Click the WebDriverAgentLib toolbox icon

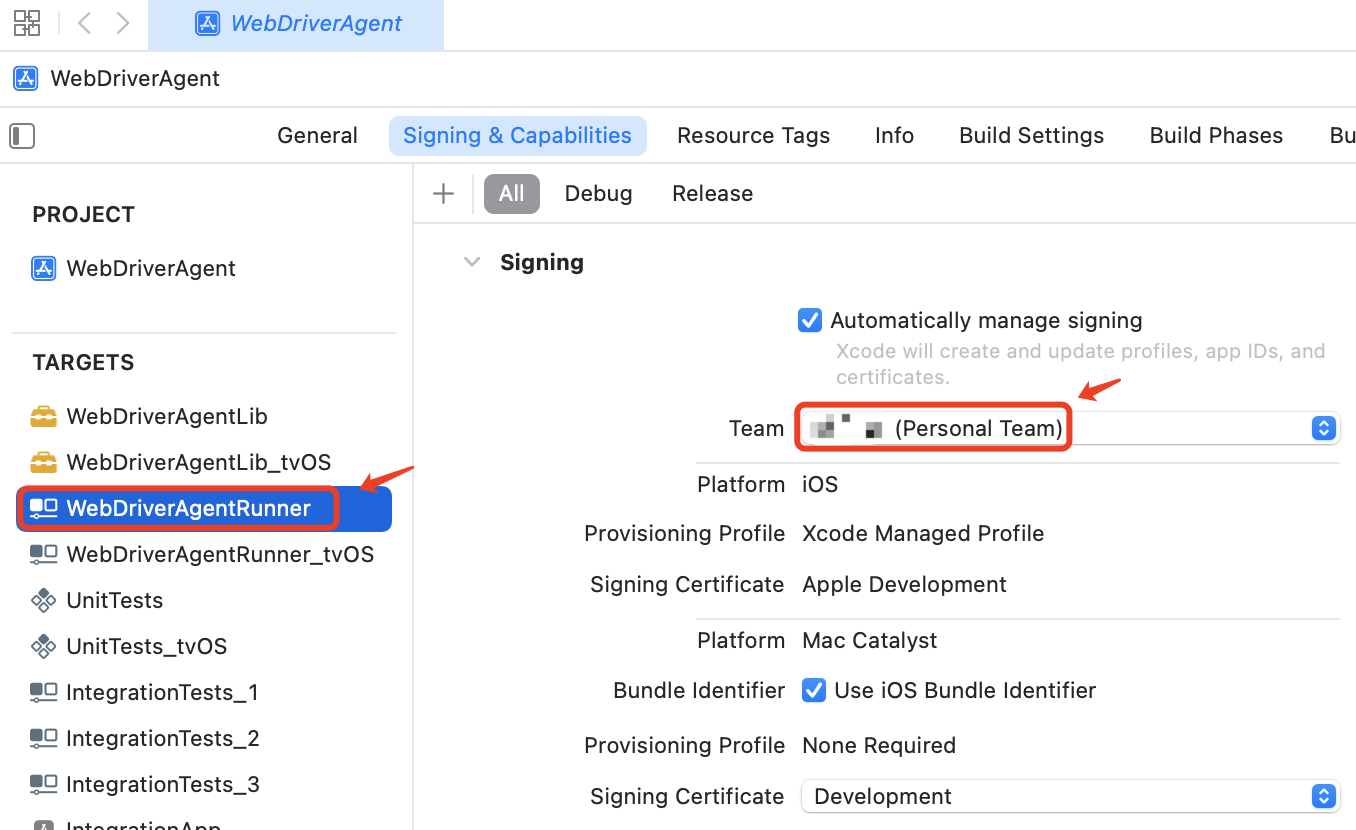[43, 416]
